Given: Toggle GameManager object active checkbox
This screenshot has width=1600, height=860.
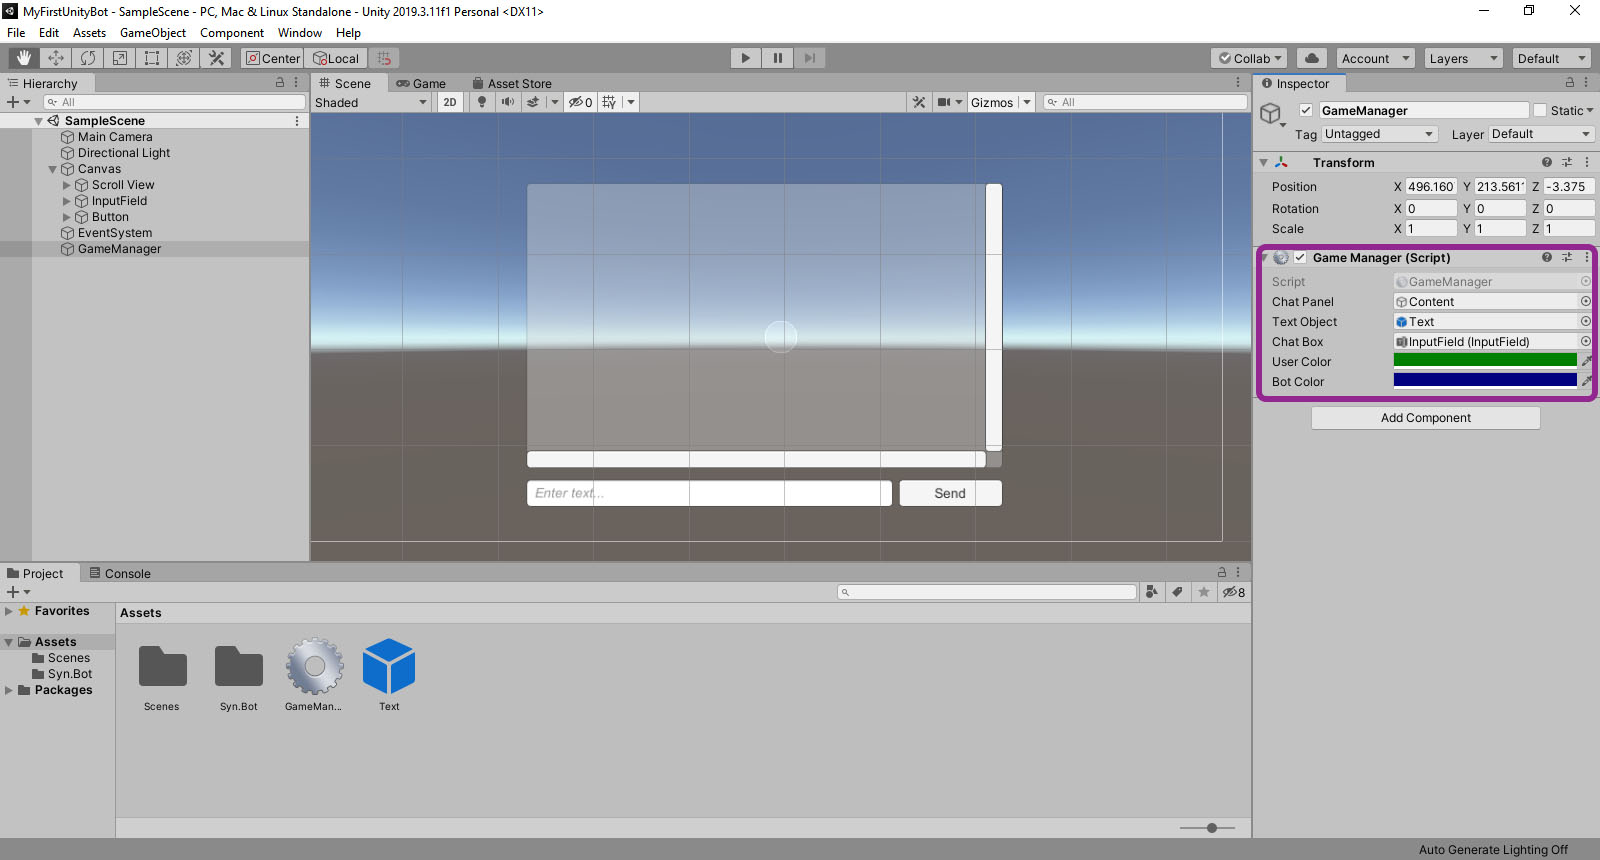Looking at the screenshot, I should 1305,110.
